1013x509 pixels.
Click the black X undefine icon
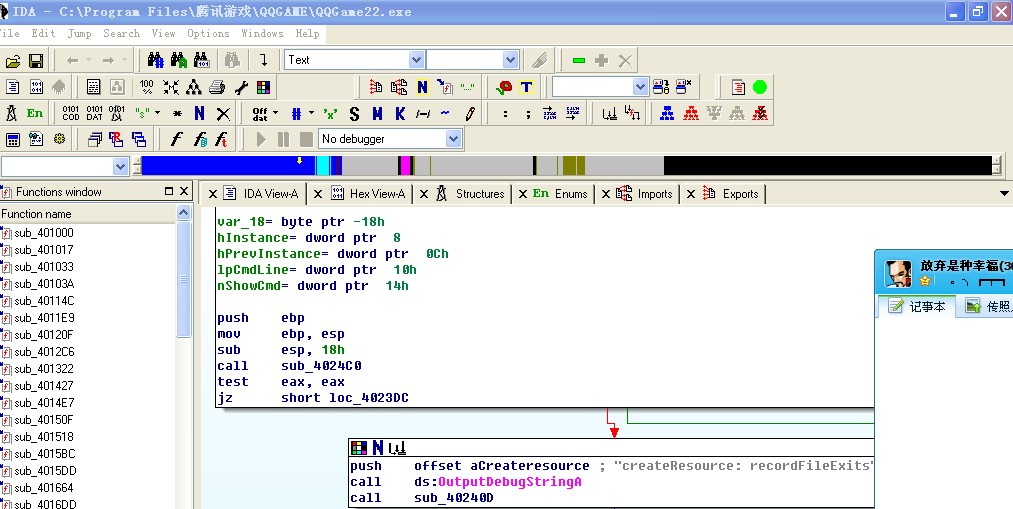pos(224,114)
